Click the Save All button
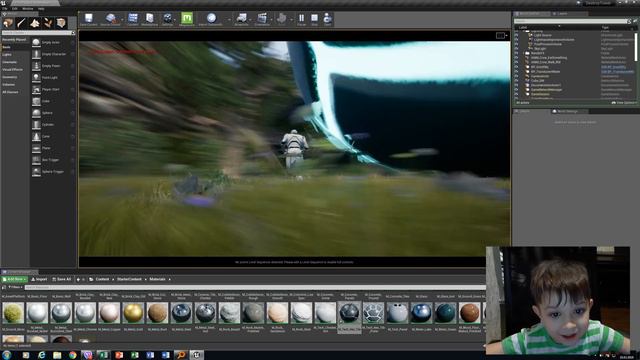Viewport: 640px width, 360px height. [x=62, y=279]
